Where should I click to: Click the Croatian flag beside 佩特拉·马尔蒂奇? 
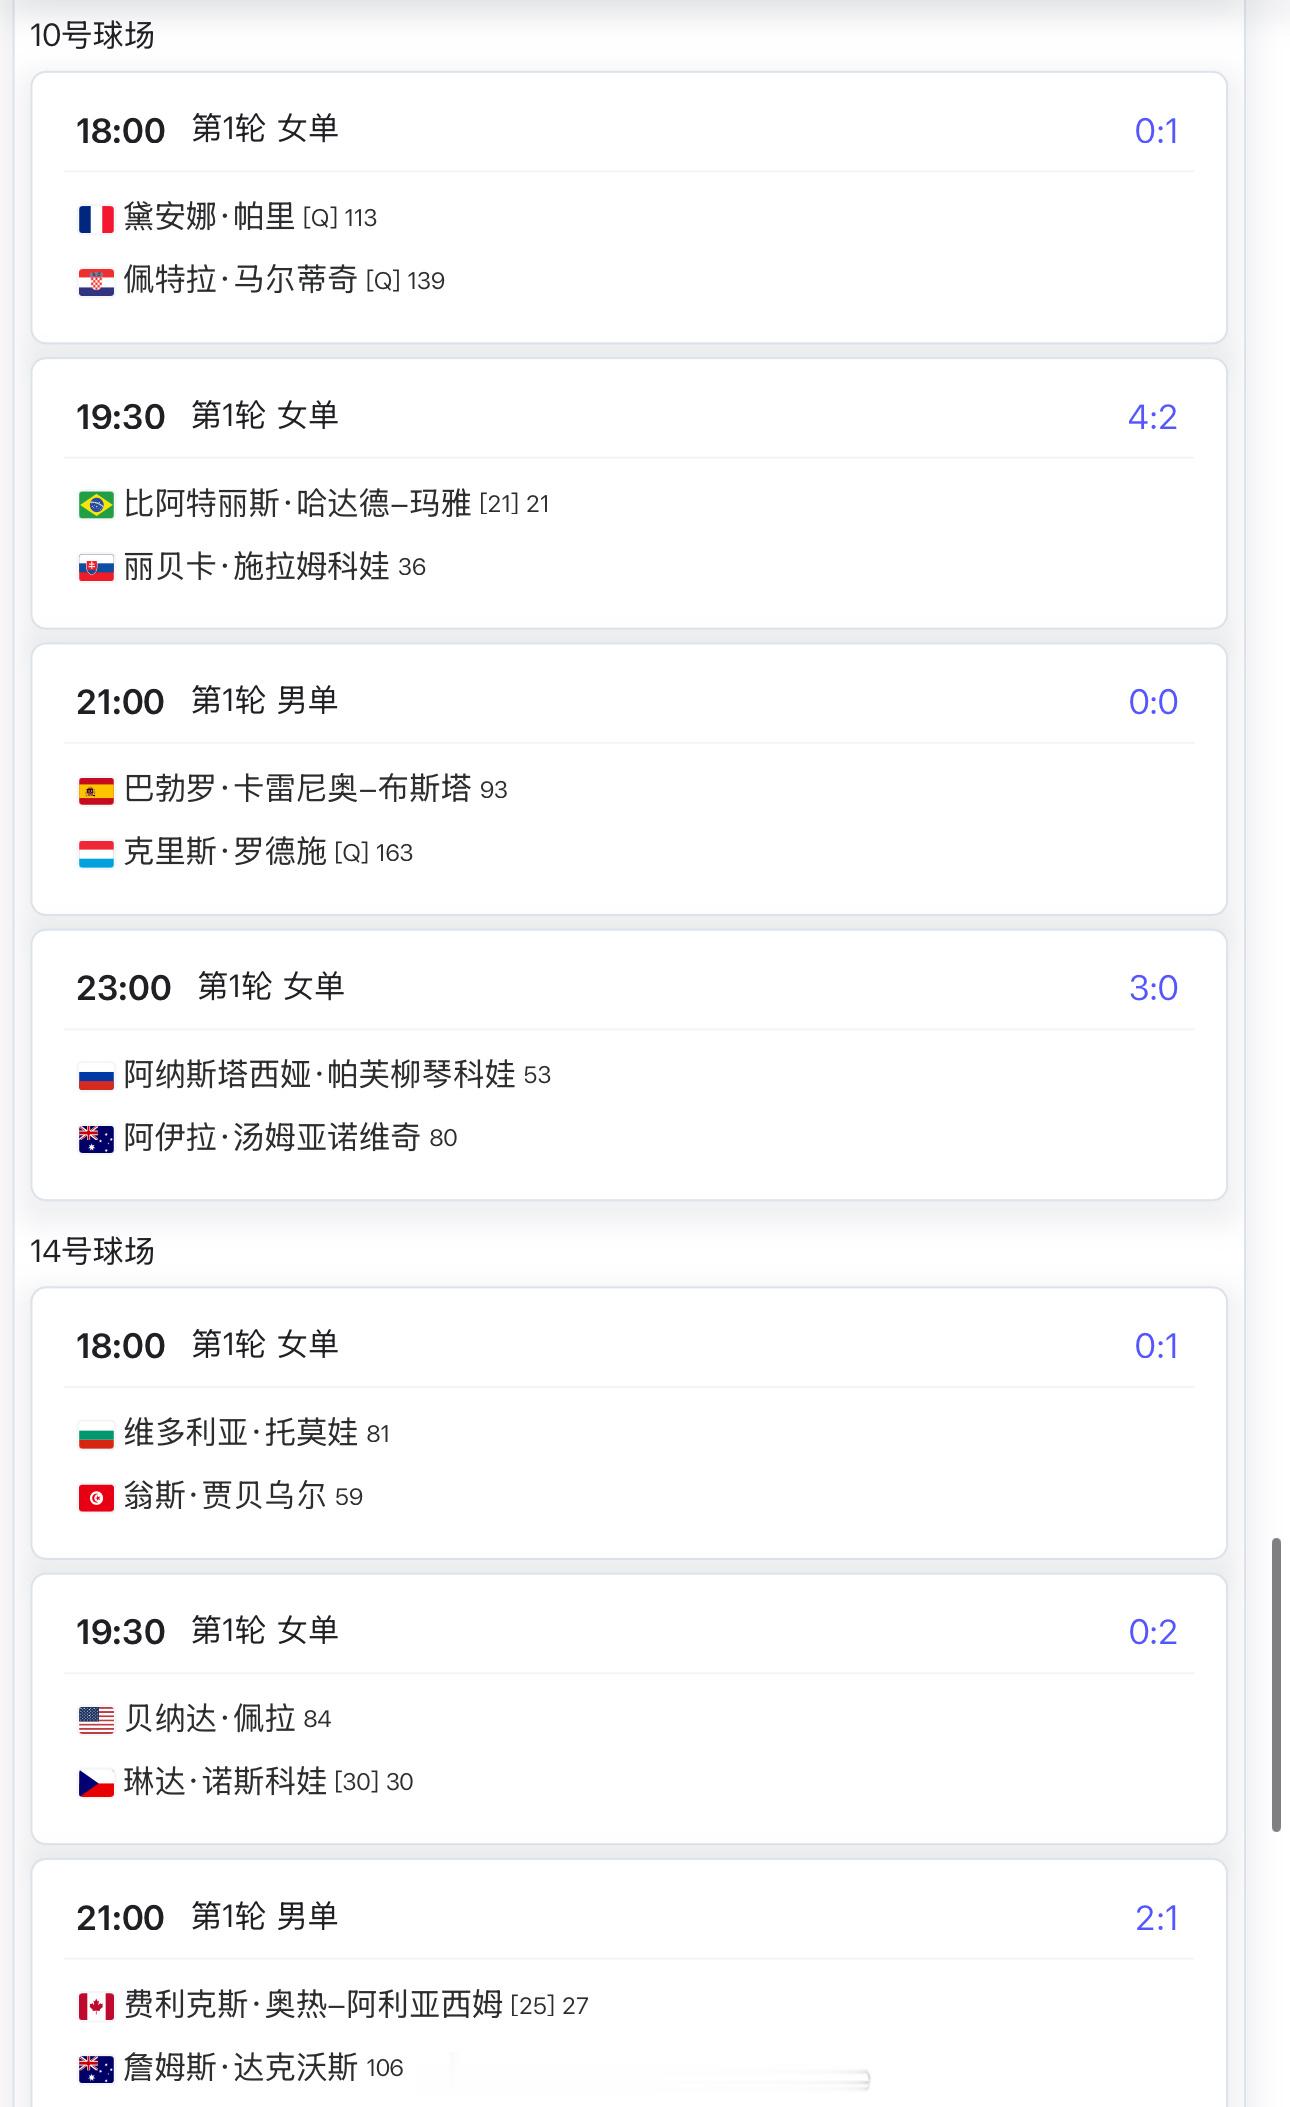(x=96, y=282)
